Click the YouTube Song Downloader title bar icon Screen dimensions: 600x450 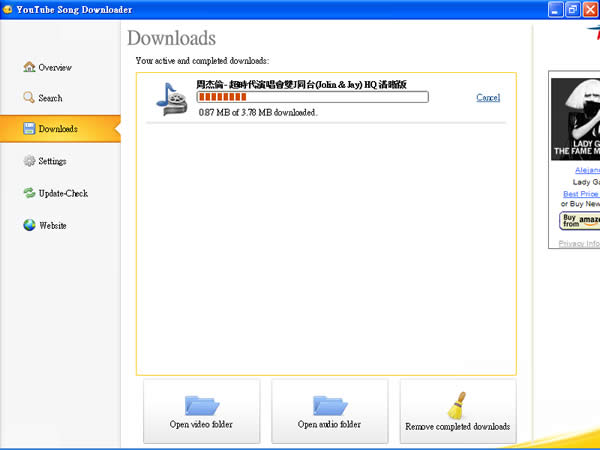pos(7,9)
